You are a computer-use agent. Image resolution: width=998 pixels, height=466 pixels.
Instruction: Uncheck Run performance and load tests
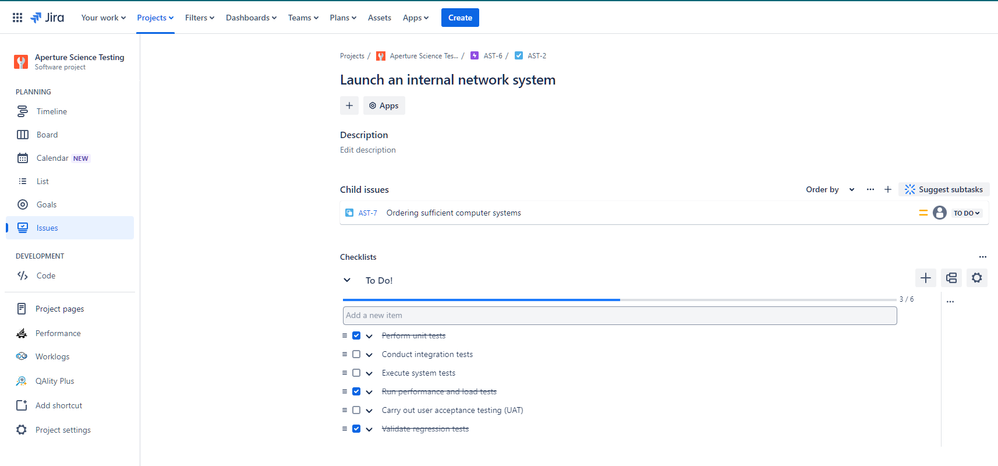pos(356,392)
